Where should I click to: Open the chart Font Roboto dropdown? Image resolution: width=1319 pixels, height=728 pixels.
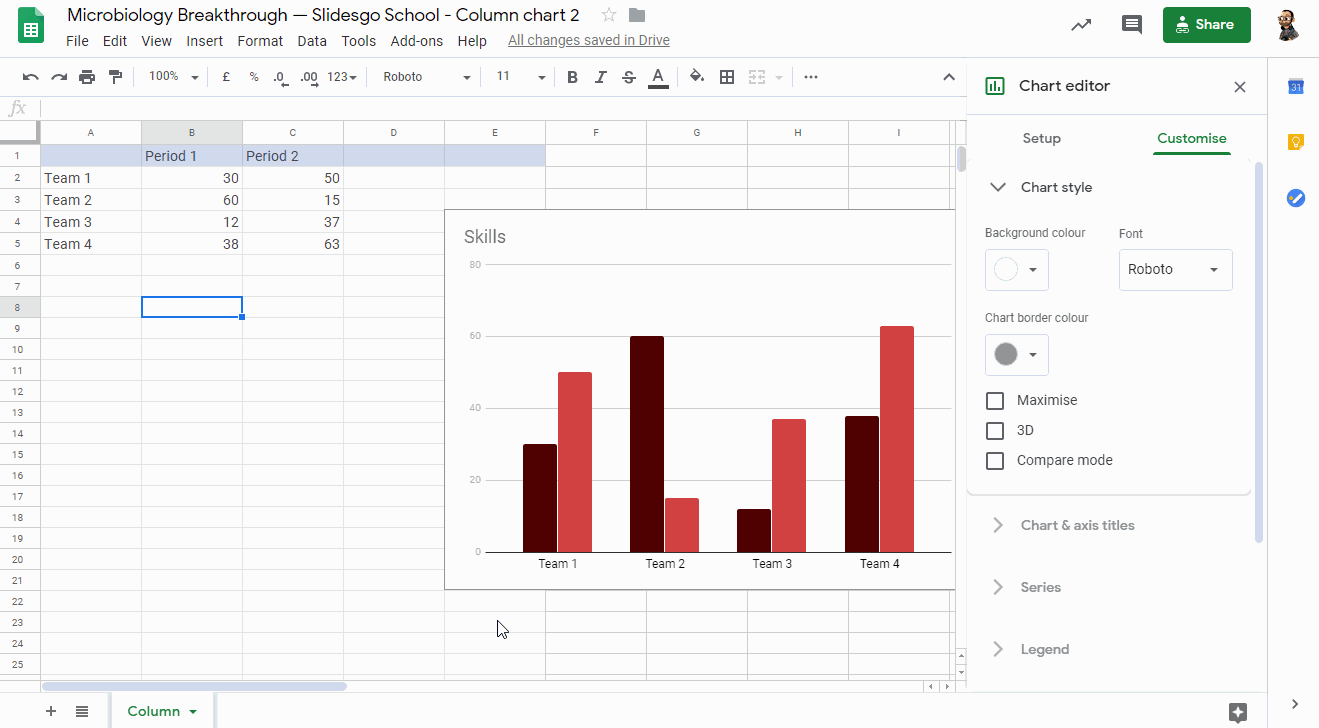1175,270
